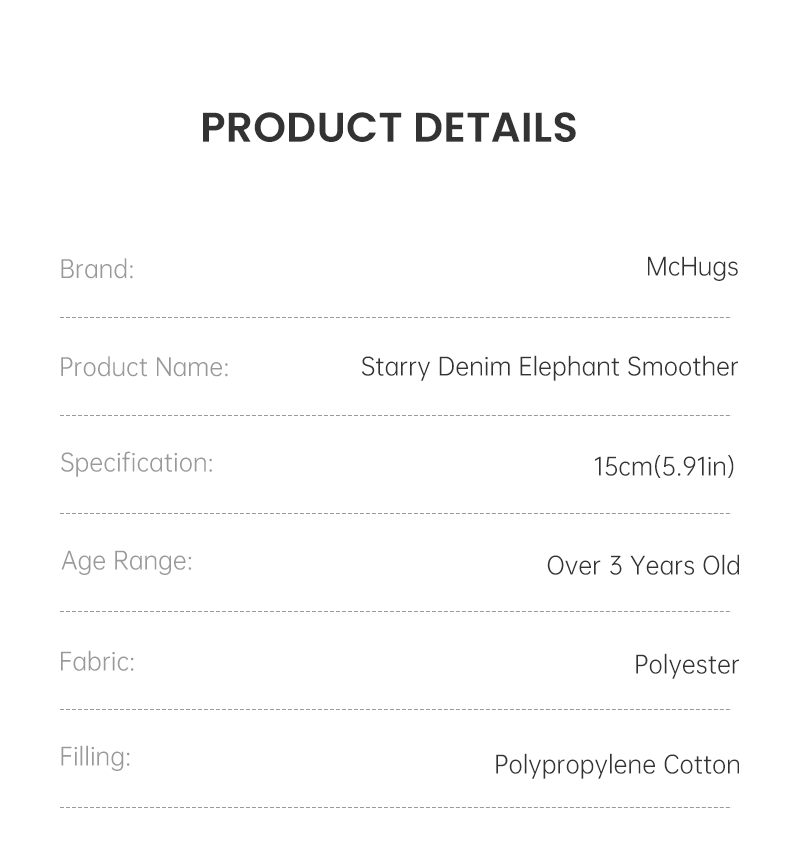Click the Product Name label

click(x=144, y=367)
